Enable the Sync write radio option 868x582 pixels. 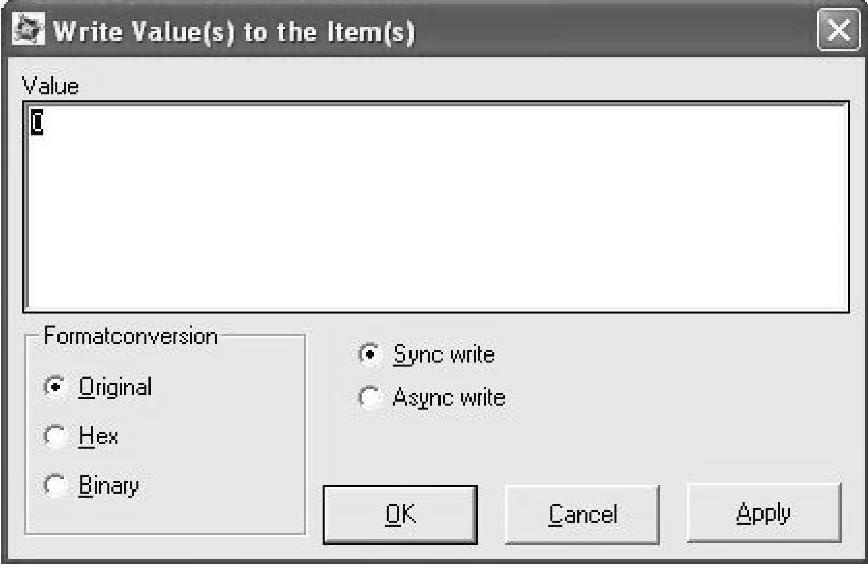(x=370, y=355)
